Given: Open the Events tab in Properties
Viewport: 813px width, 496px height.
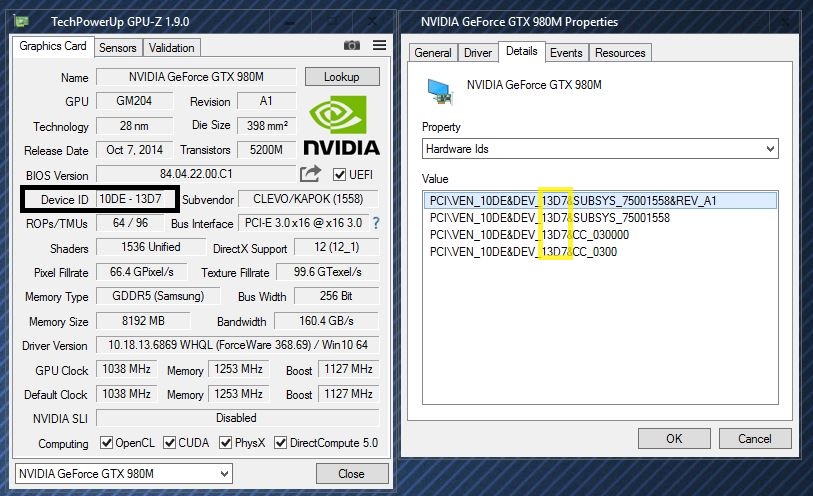Looking at the screenshot, I should click(566, 53).
